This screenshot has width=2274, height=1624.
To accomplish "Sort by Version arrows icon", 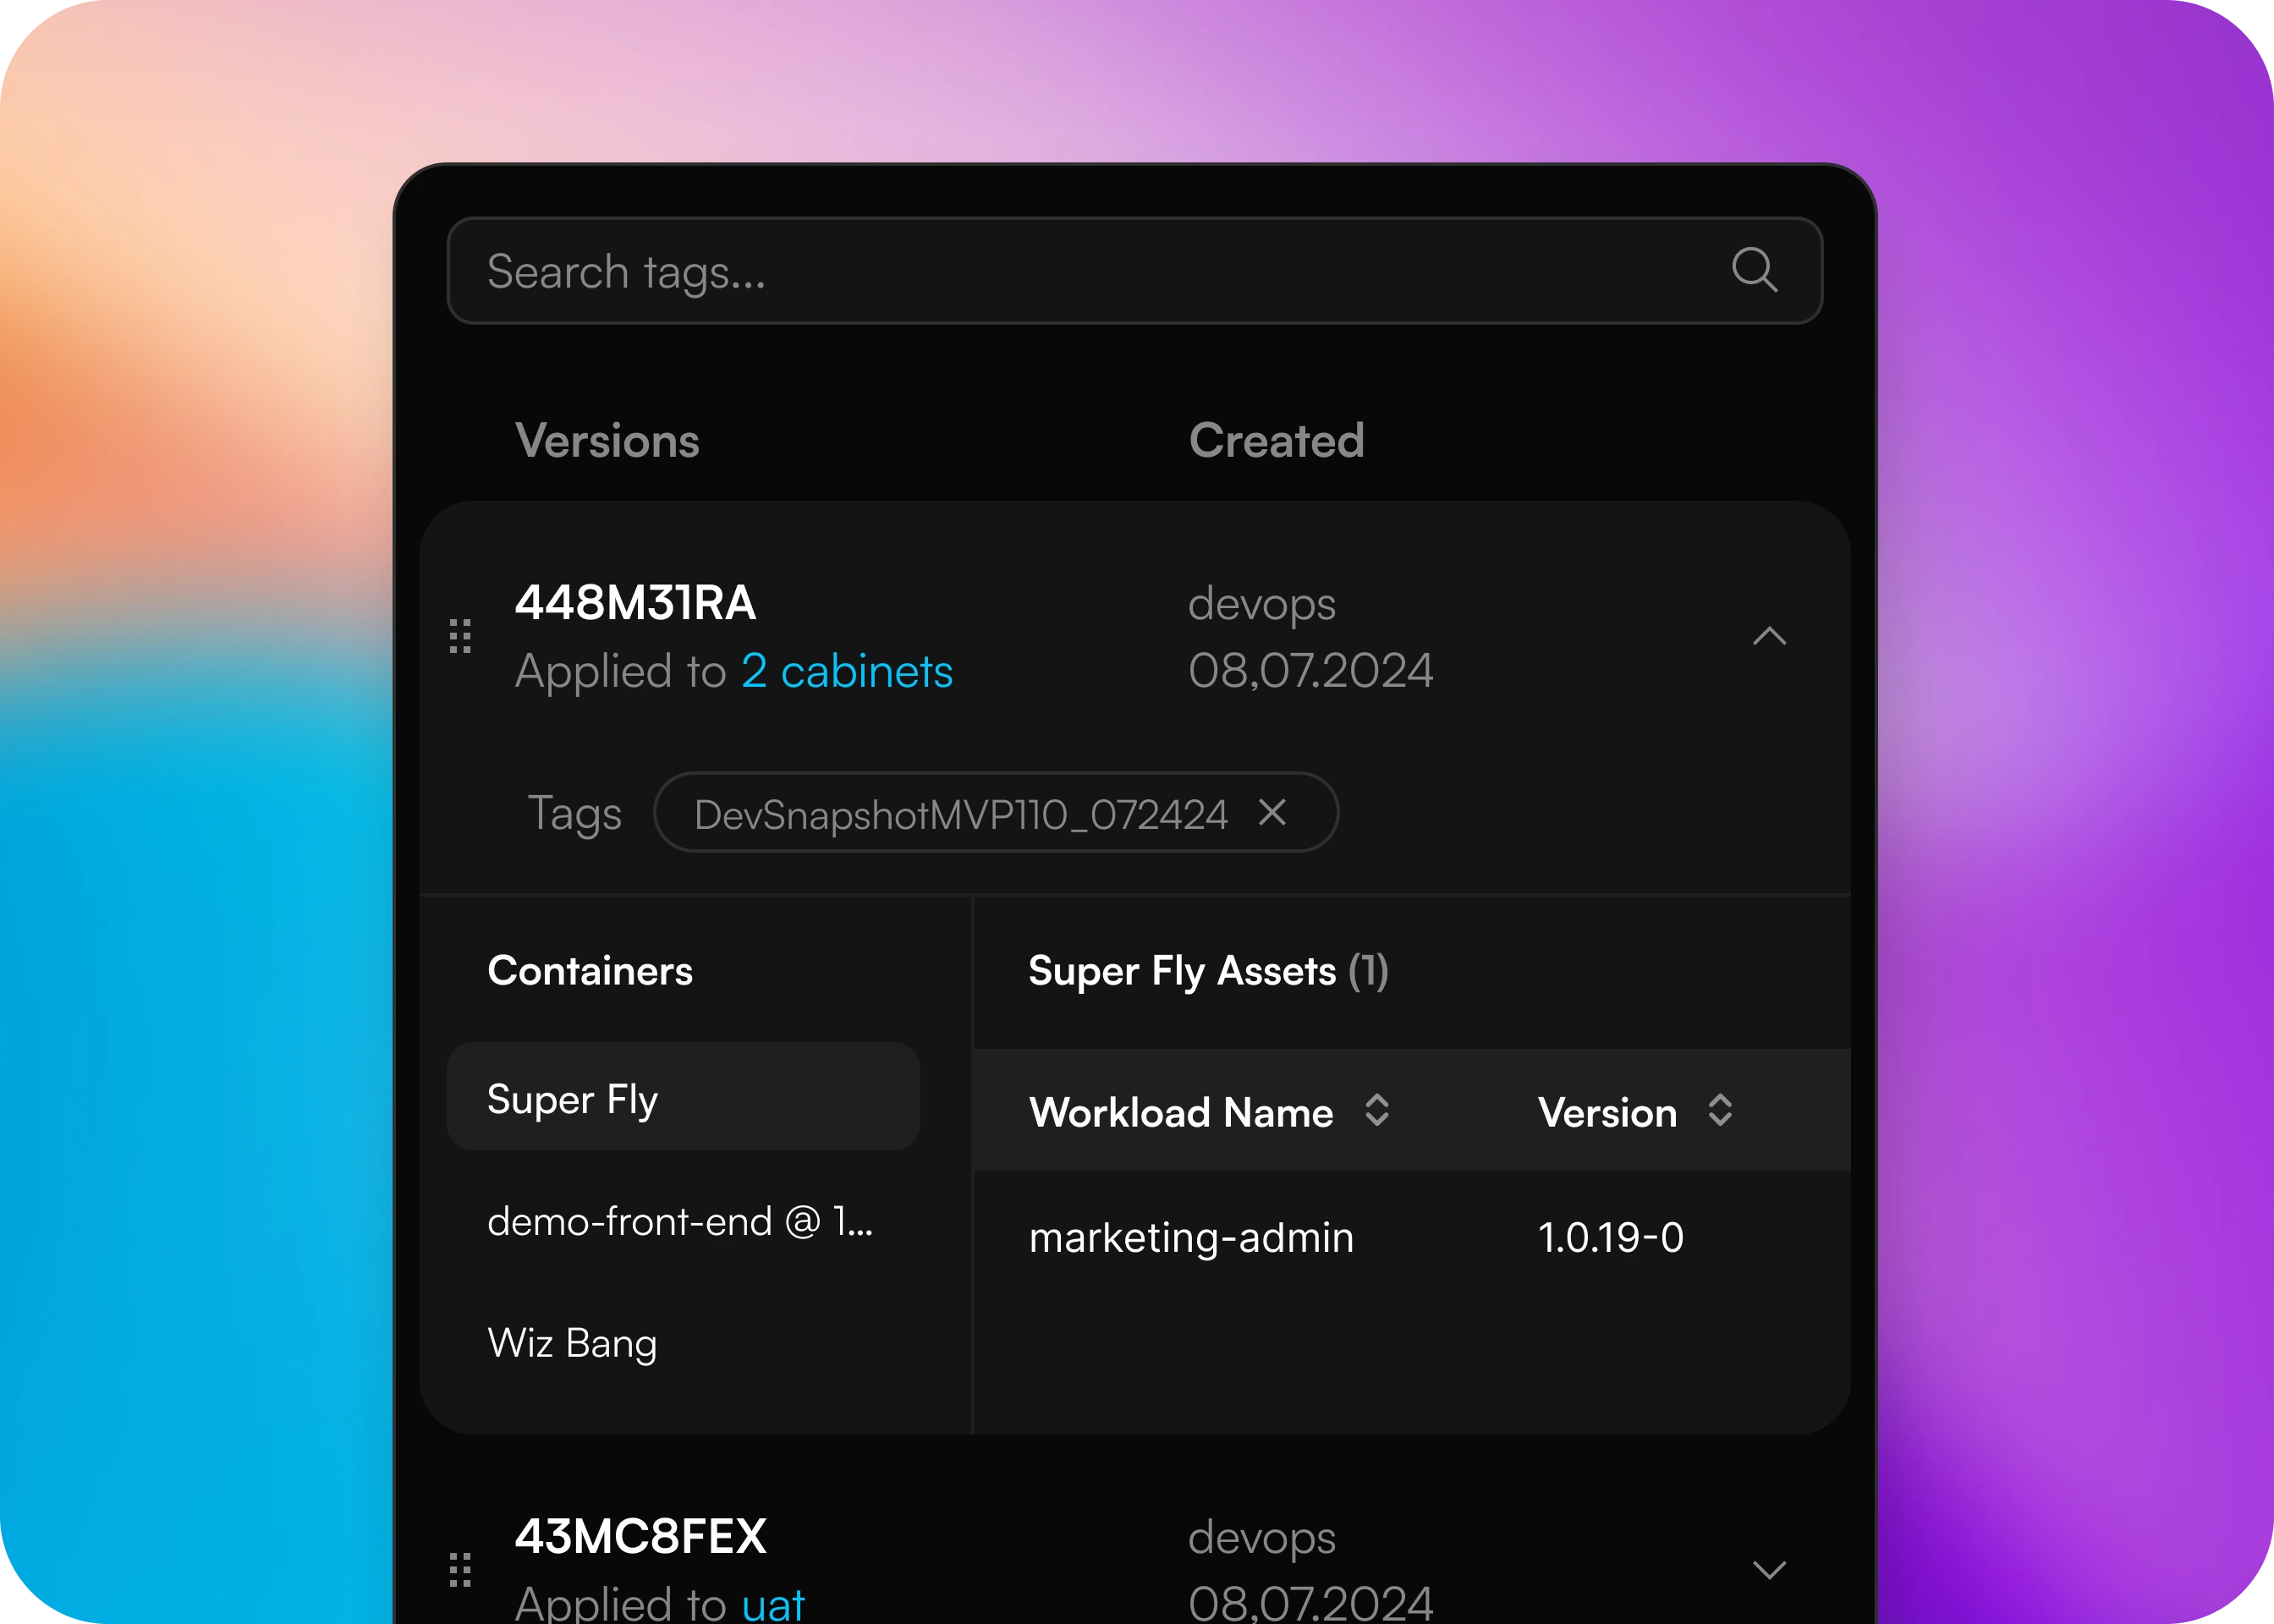I will (1720, 1110).
